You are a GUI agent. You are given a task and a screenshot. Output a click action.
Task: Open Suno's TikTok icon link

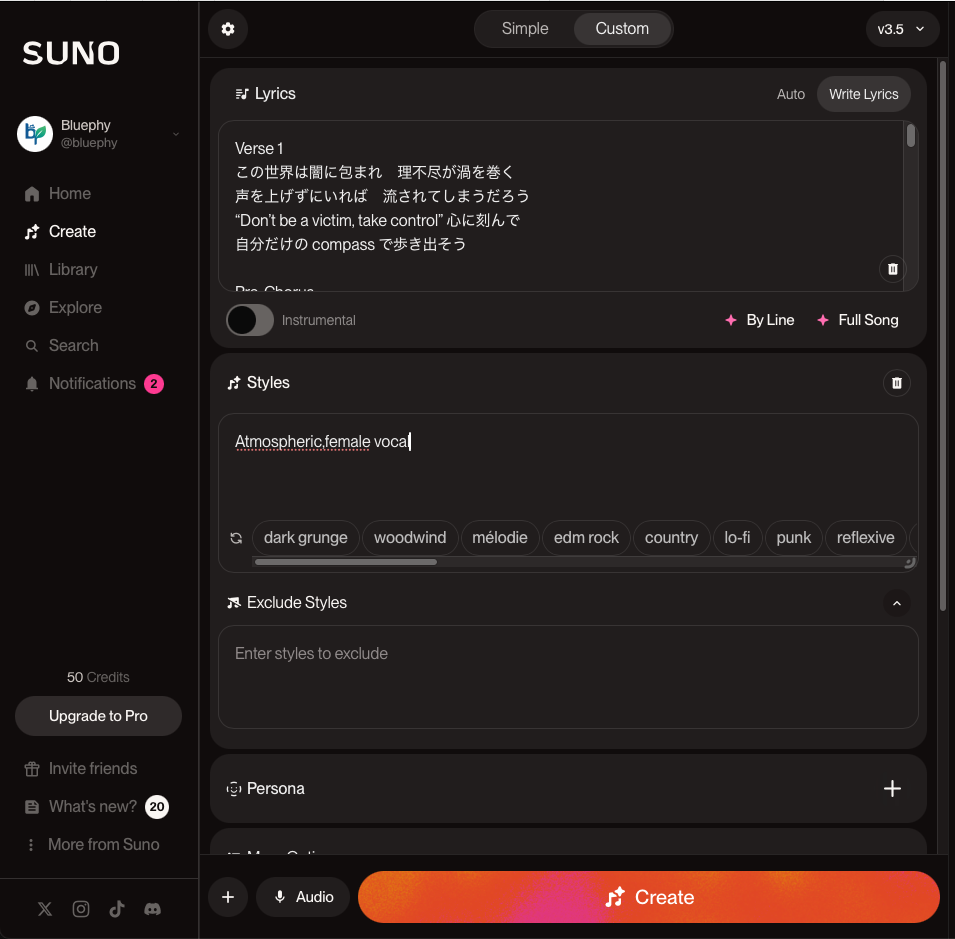click(x=117, y=909)
